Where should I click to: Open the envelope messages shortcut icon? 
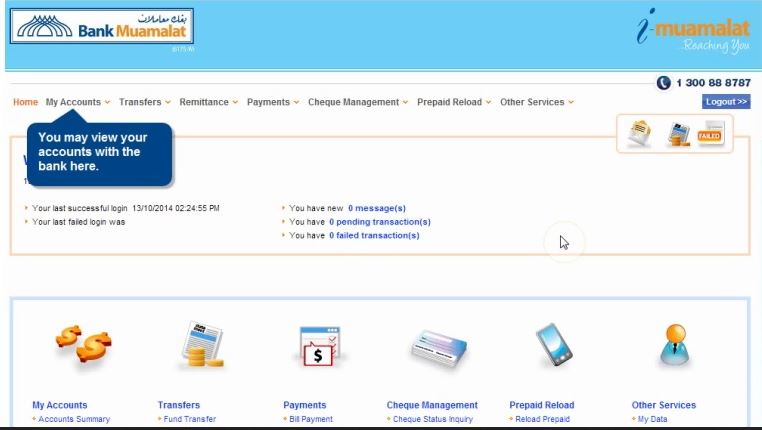[640, 134]
